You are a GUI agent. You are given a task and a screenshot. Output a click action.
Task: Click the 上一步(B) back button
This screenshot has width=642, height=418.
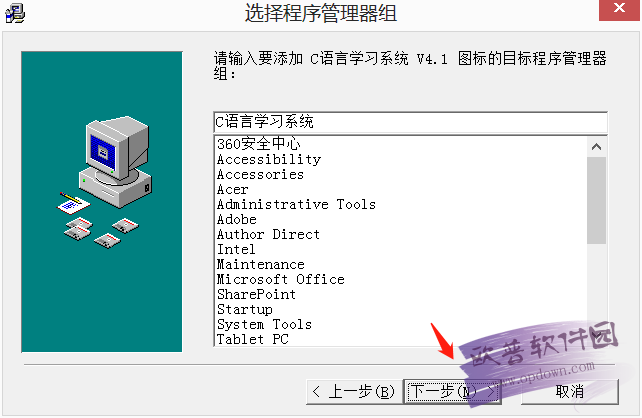(355, 392)
